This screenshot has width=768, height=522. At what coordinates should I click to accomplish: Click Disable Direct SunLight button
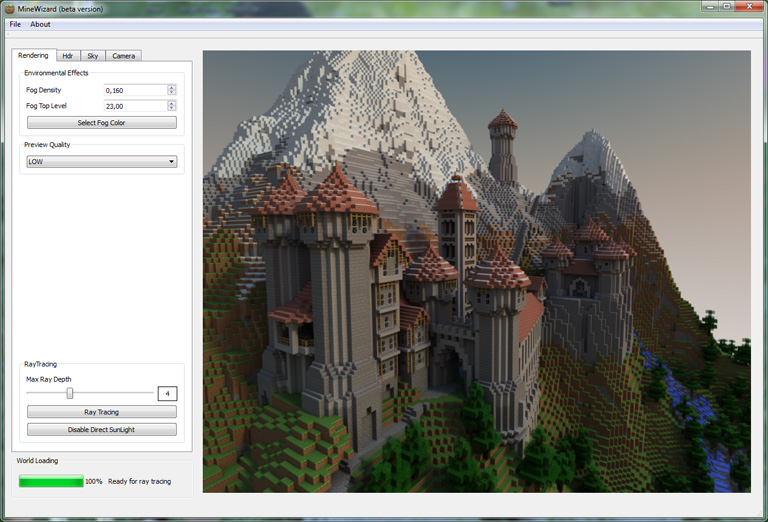click(x=102, y=429)
